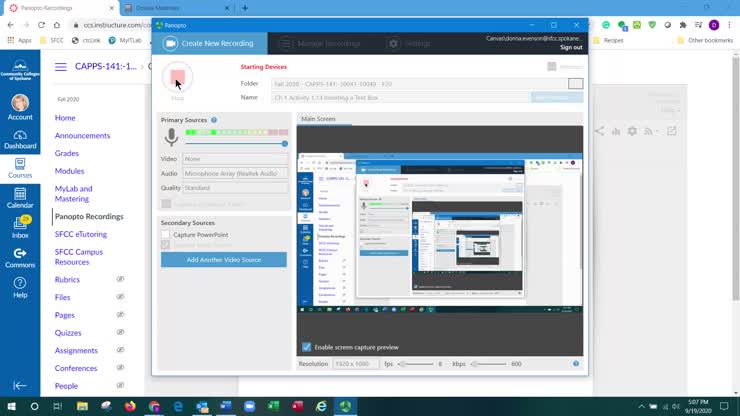This screenshot has width=740, height=416.
Task: Open the Canvas Calendar icon
Action: [19, 197]
